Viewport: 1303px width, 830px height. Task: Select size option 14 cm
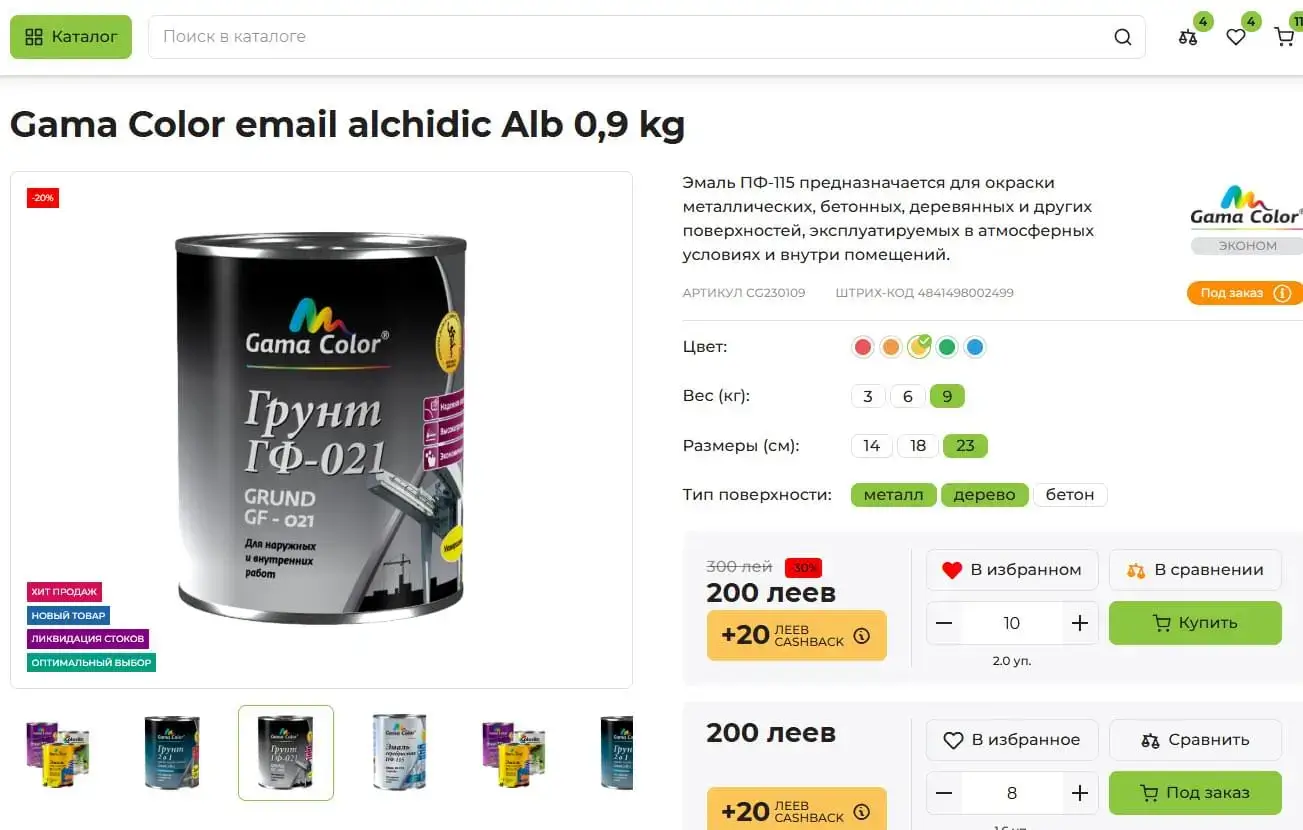click(x=871, y=446)
